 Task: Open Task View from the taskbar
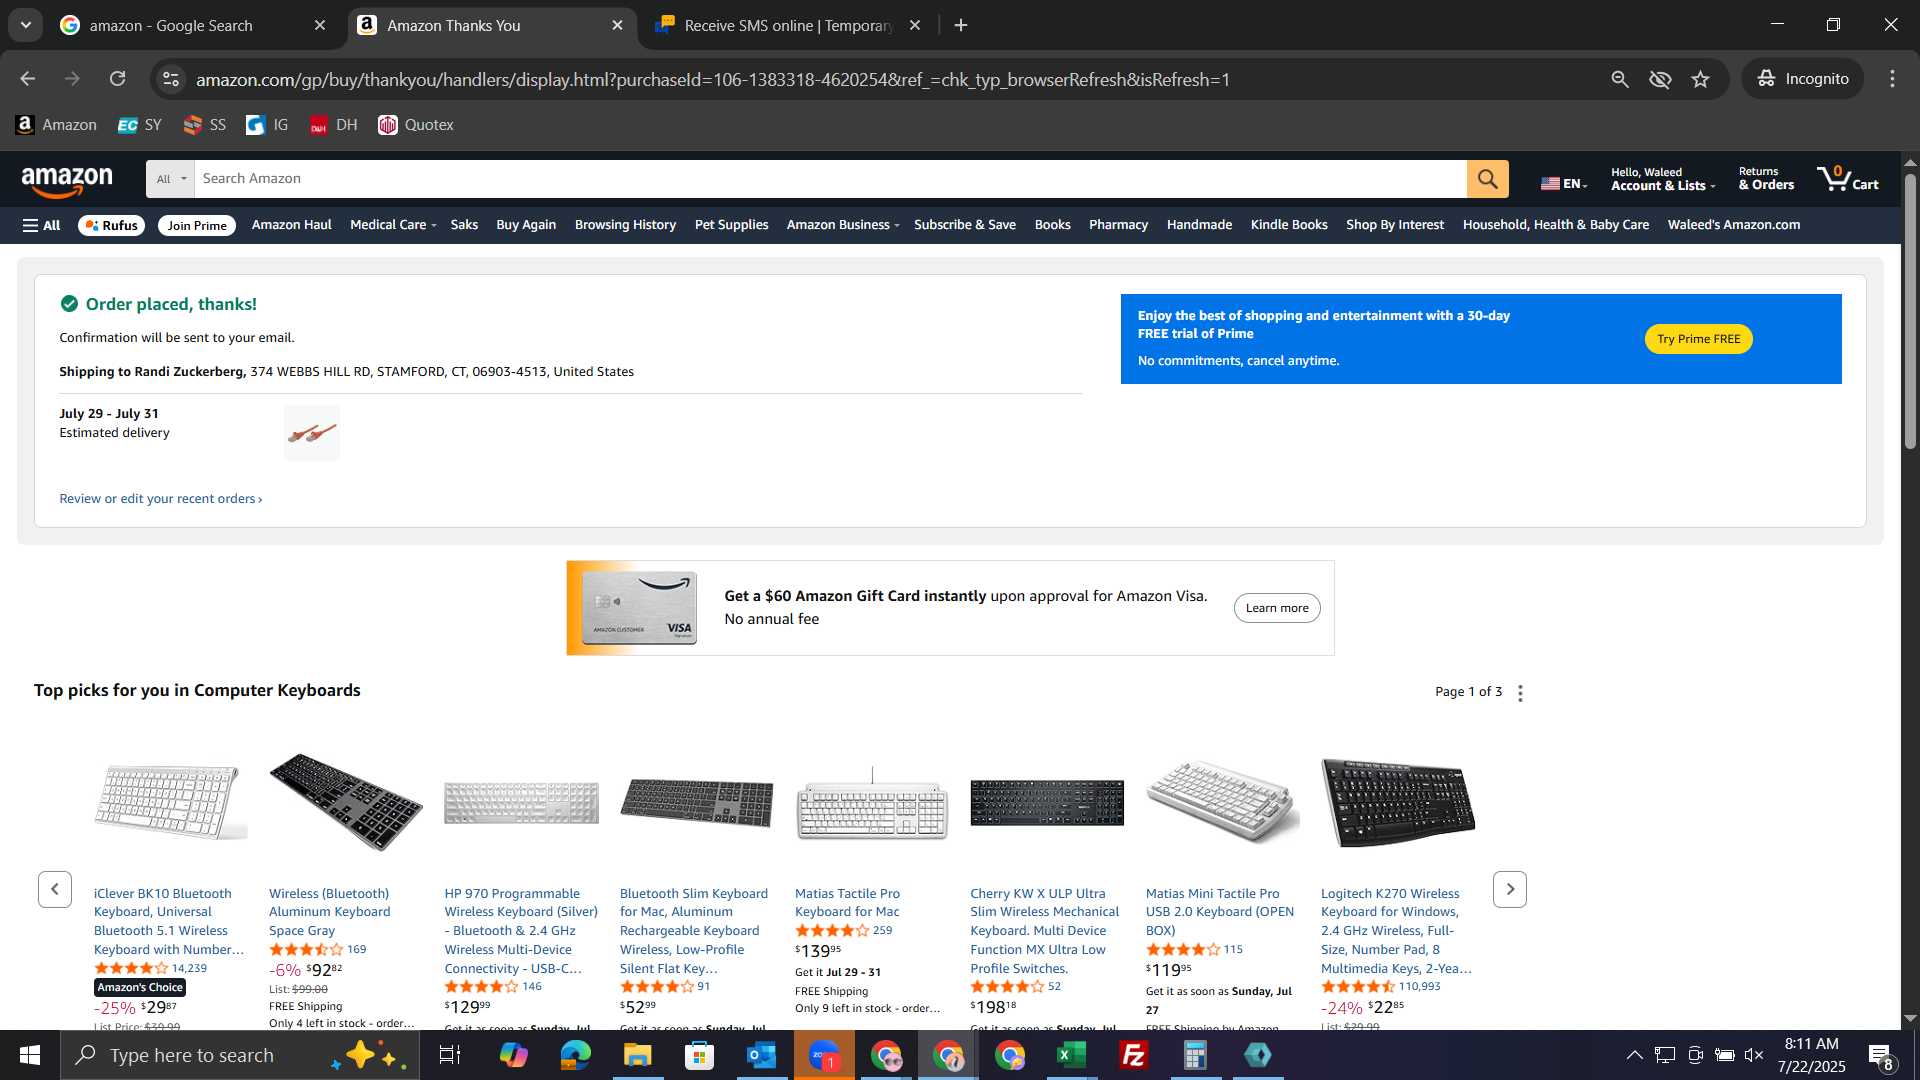point(450,1055)
